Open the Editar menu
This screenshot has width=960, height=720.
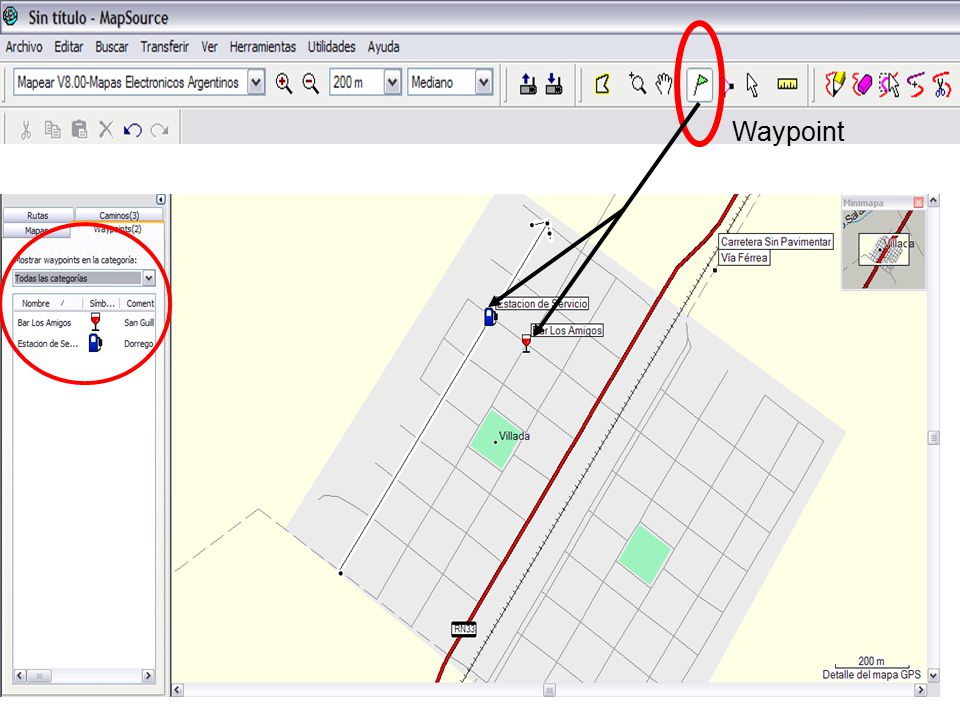point(69,47)
